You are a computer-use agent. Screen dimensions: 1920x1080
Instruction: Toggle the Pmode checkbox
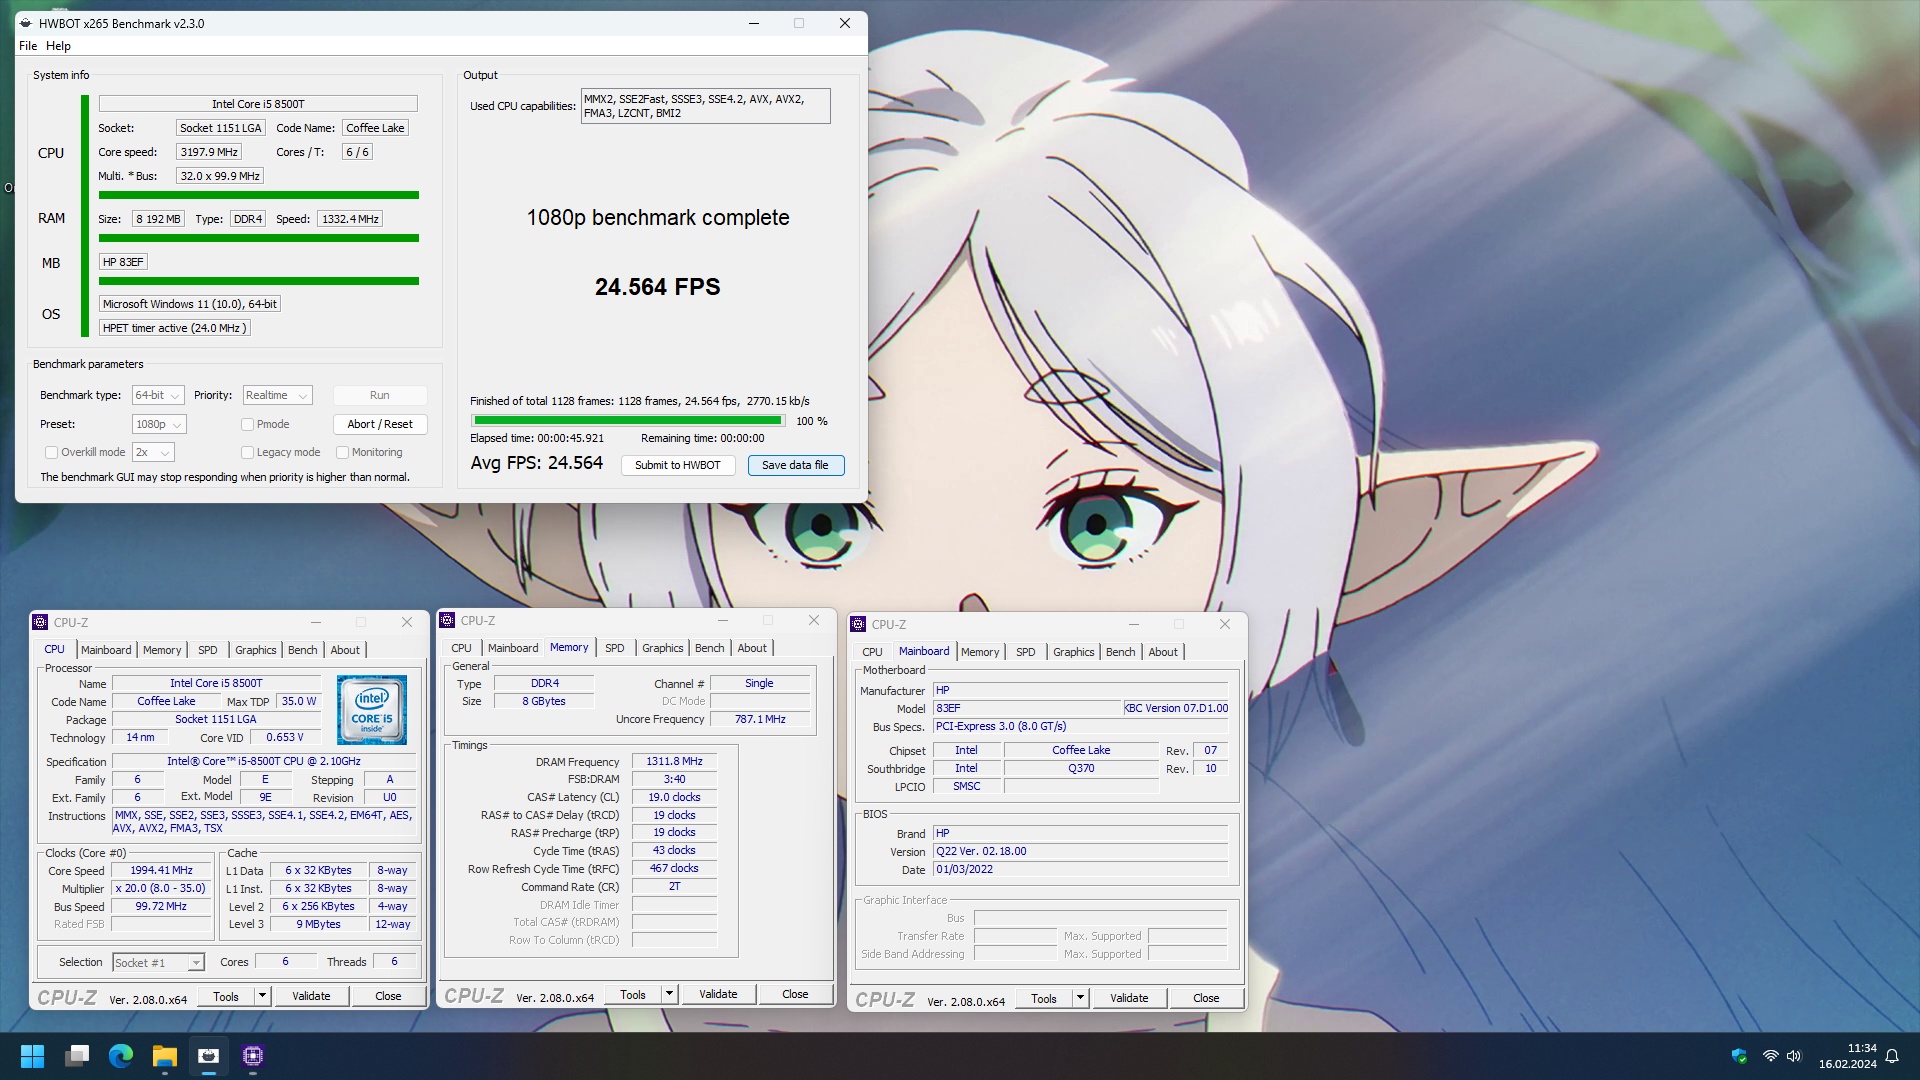pyautogui.click(x=247, y=425)
